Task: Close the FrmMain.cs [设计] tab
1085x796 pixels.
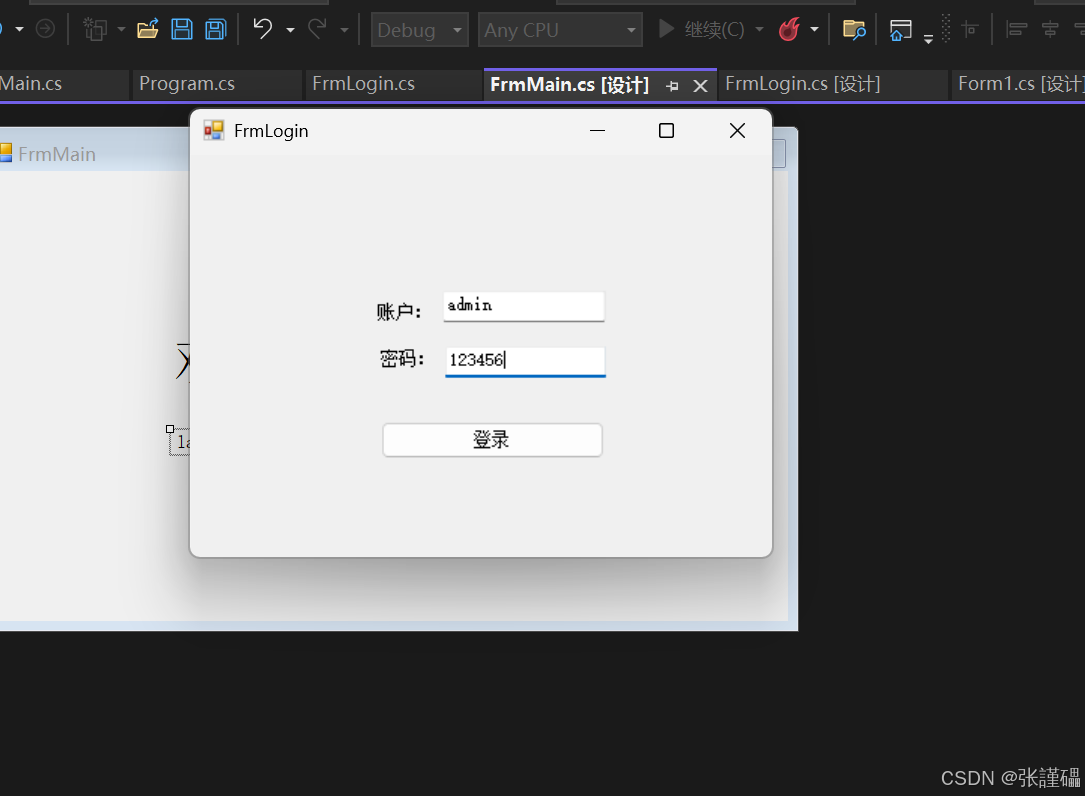Action: click(700, 86)
